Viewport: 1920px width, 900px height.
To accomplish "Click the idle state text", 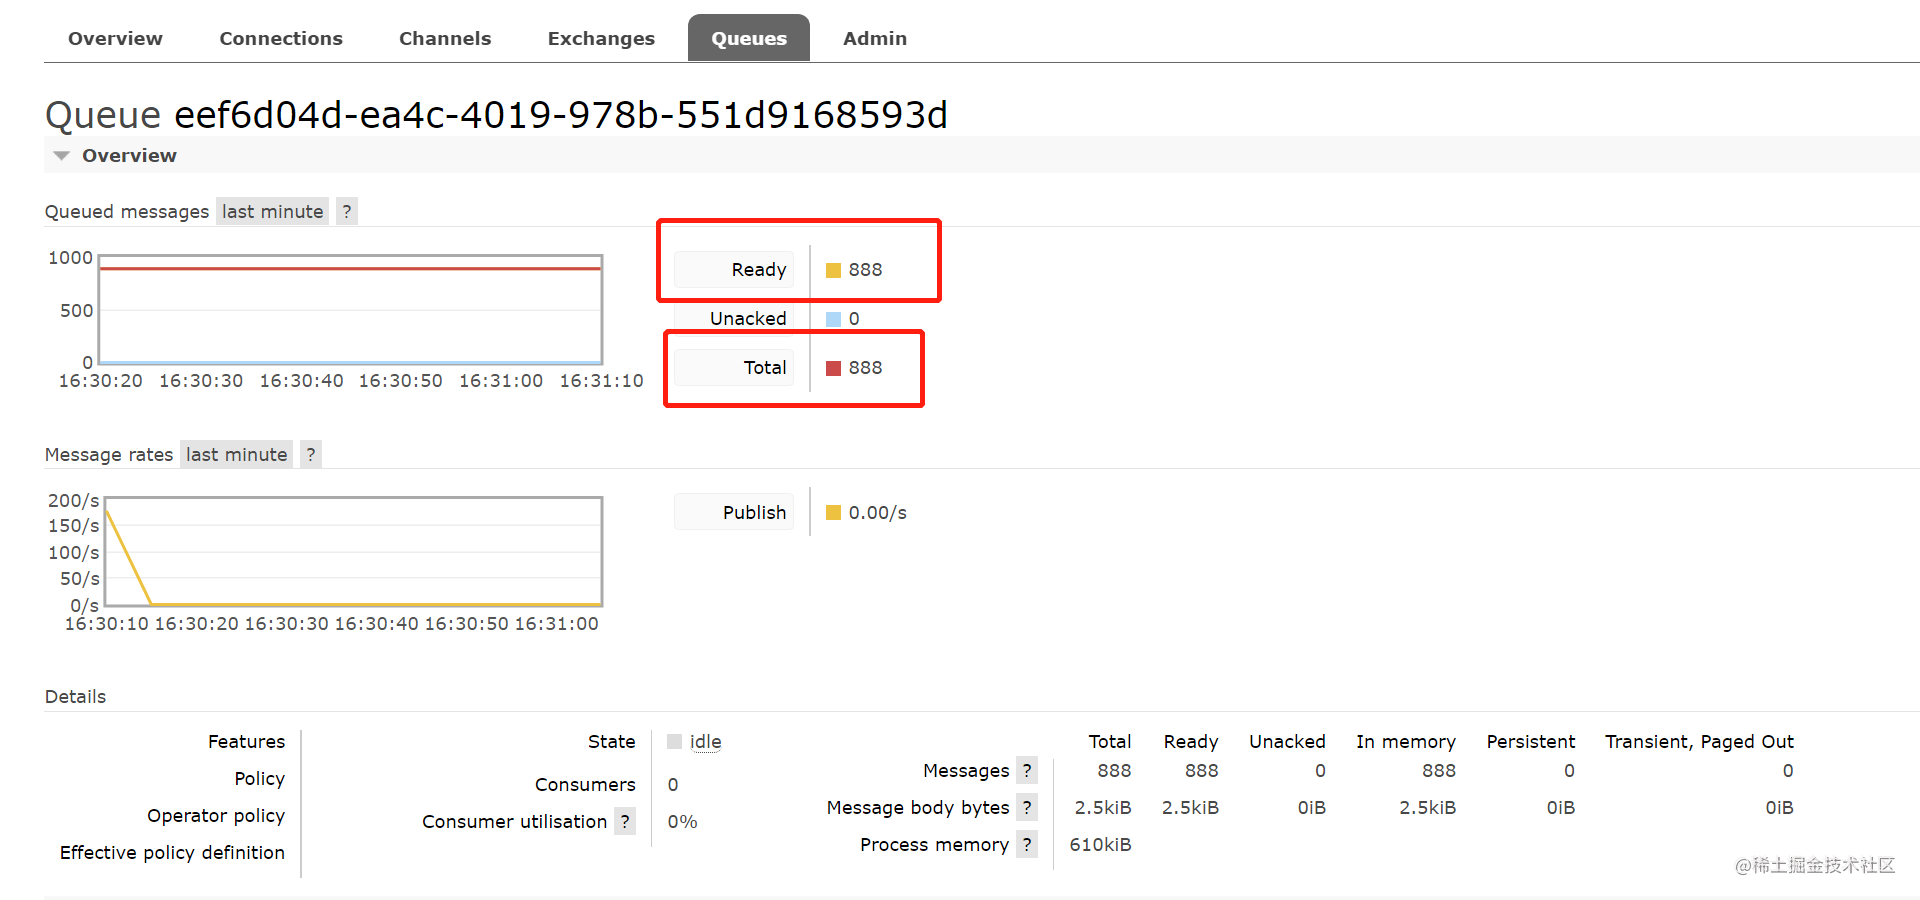I will point(706,742).
